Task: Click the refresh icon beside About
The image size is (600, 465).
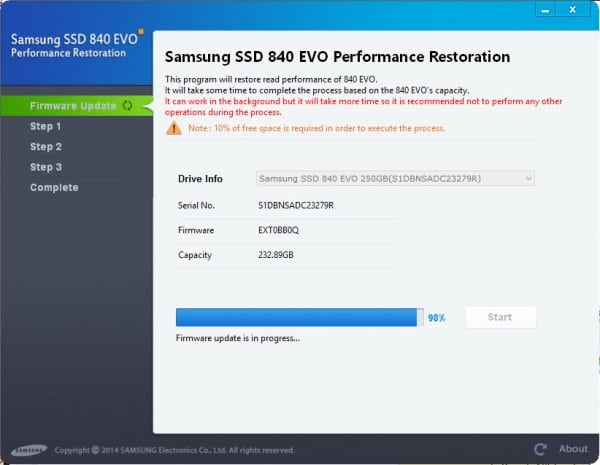Action: [x=541, y=449]
